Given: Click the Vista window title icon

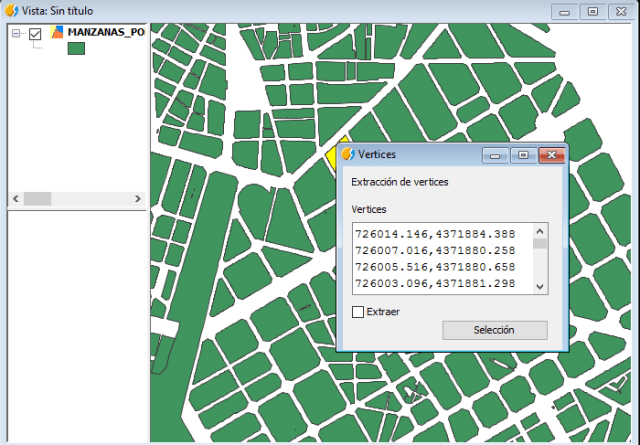Looking at the screenshot, I should 11,11.
